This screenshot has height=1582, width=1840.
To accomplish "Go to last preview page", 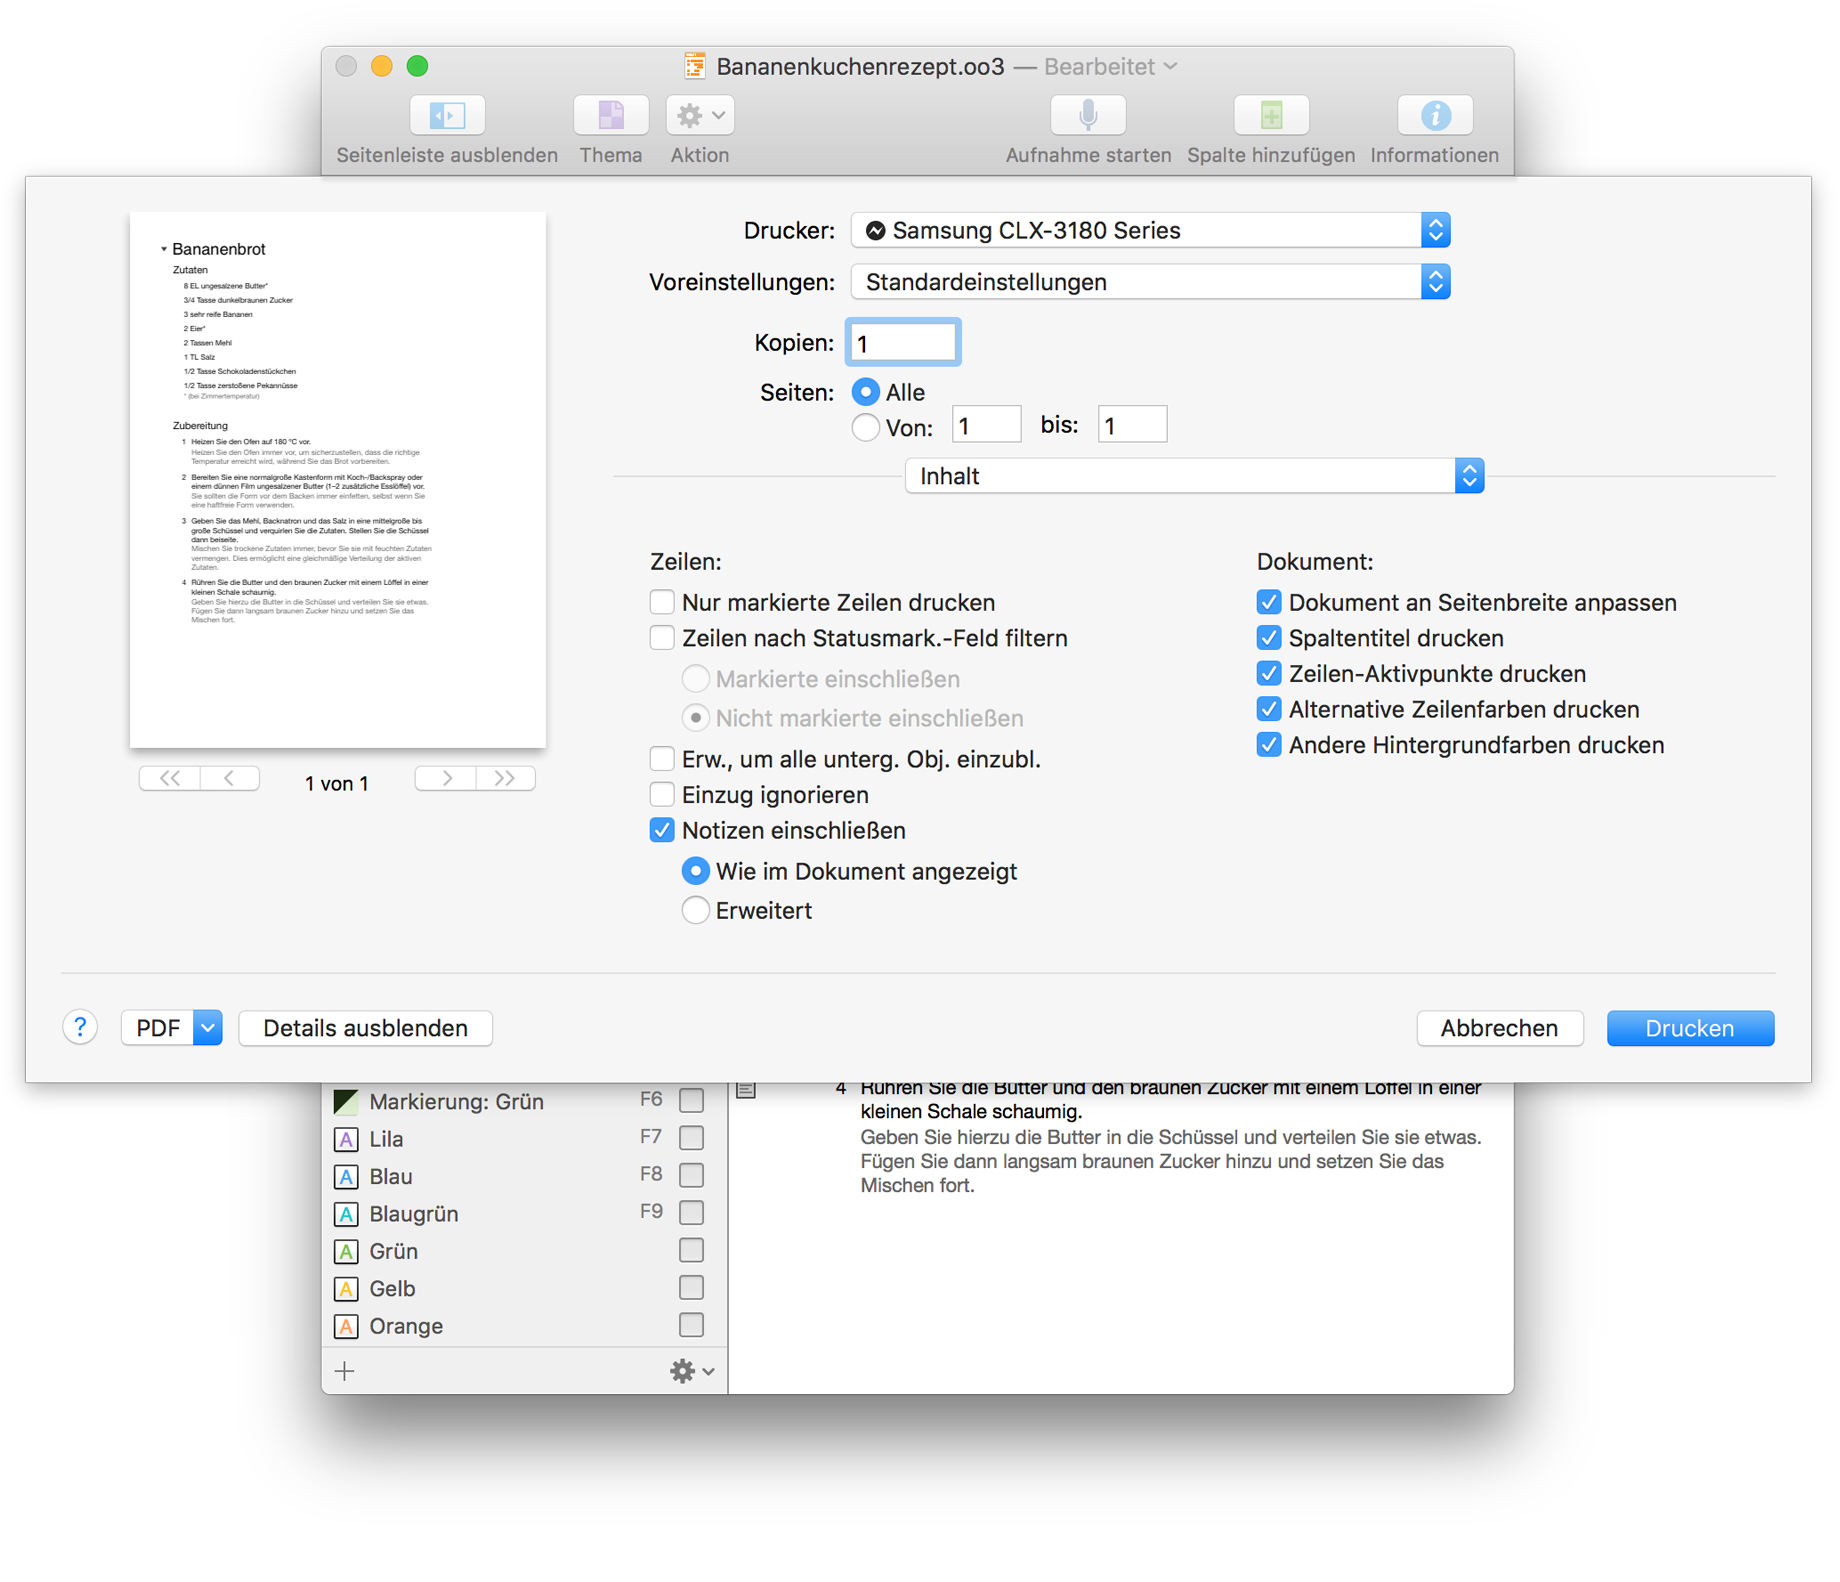I will point(506,778).
